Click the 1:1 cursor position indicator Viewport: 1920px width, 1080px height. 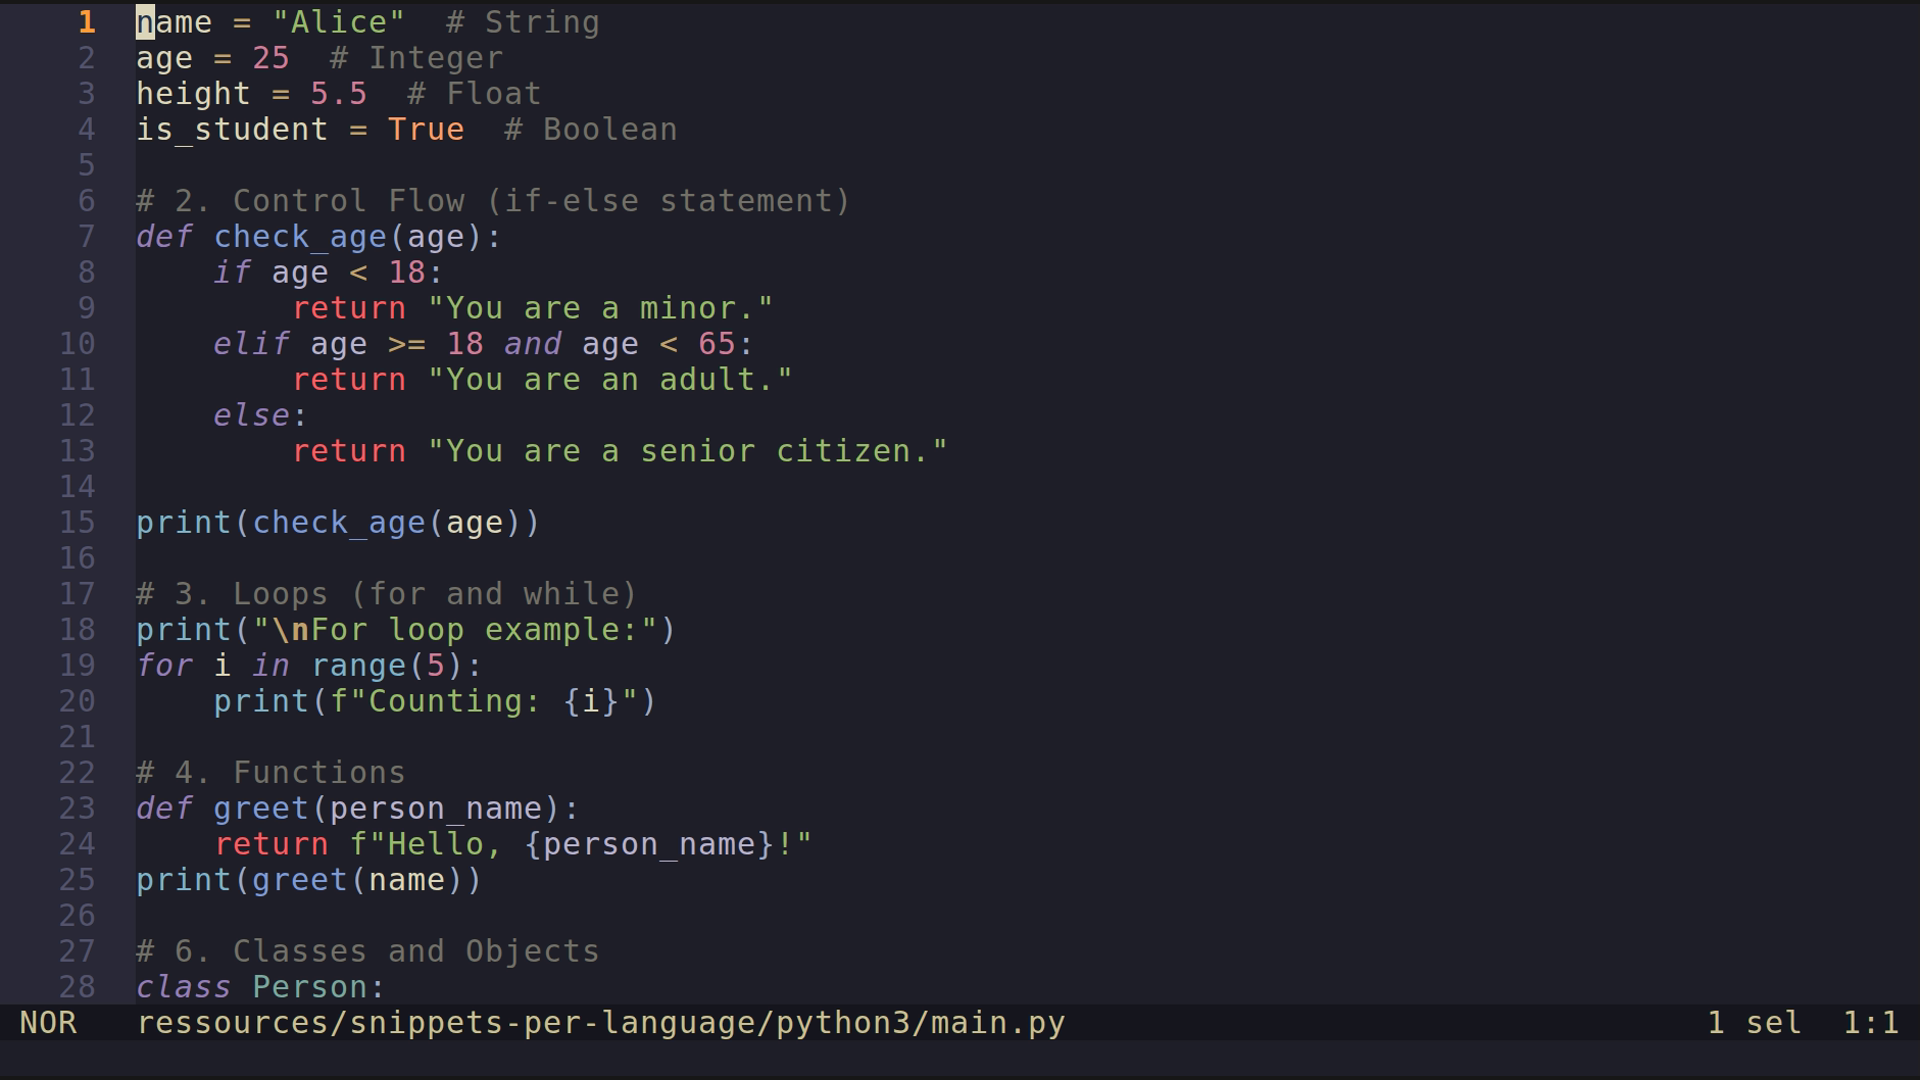tap(1871, 1023)
